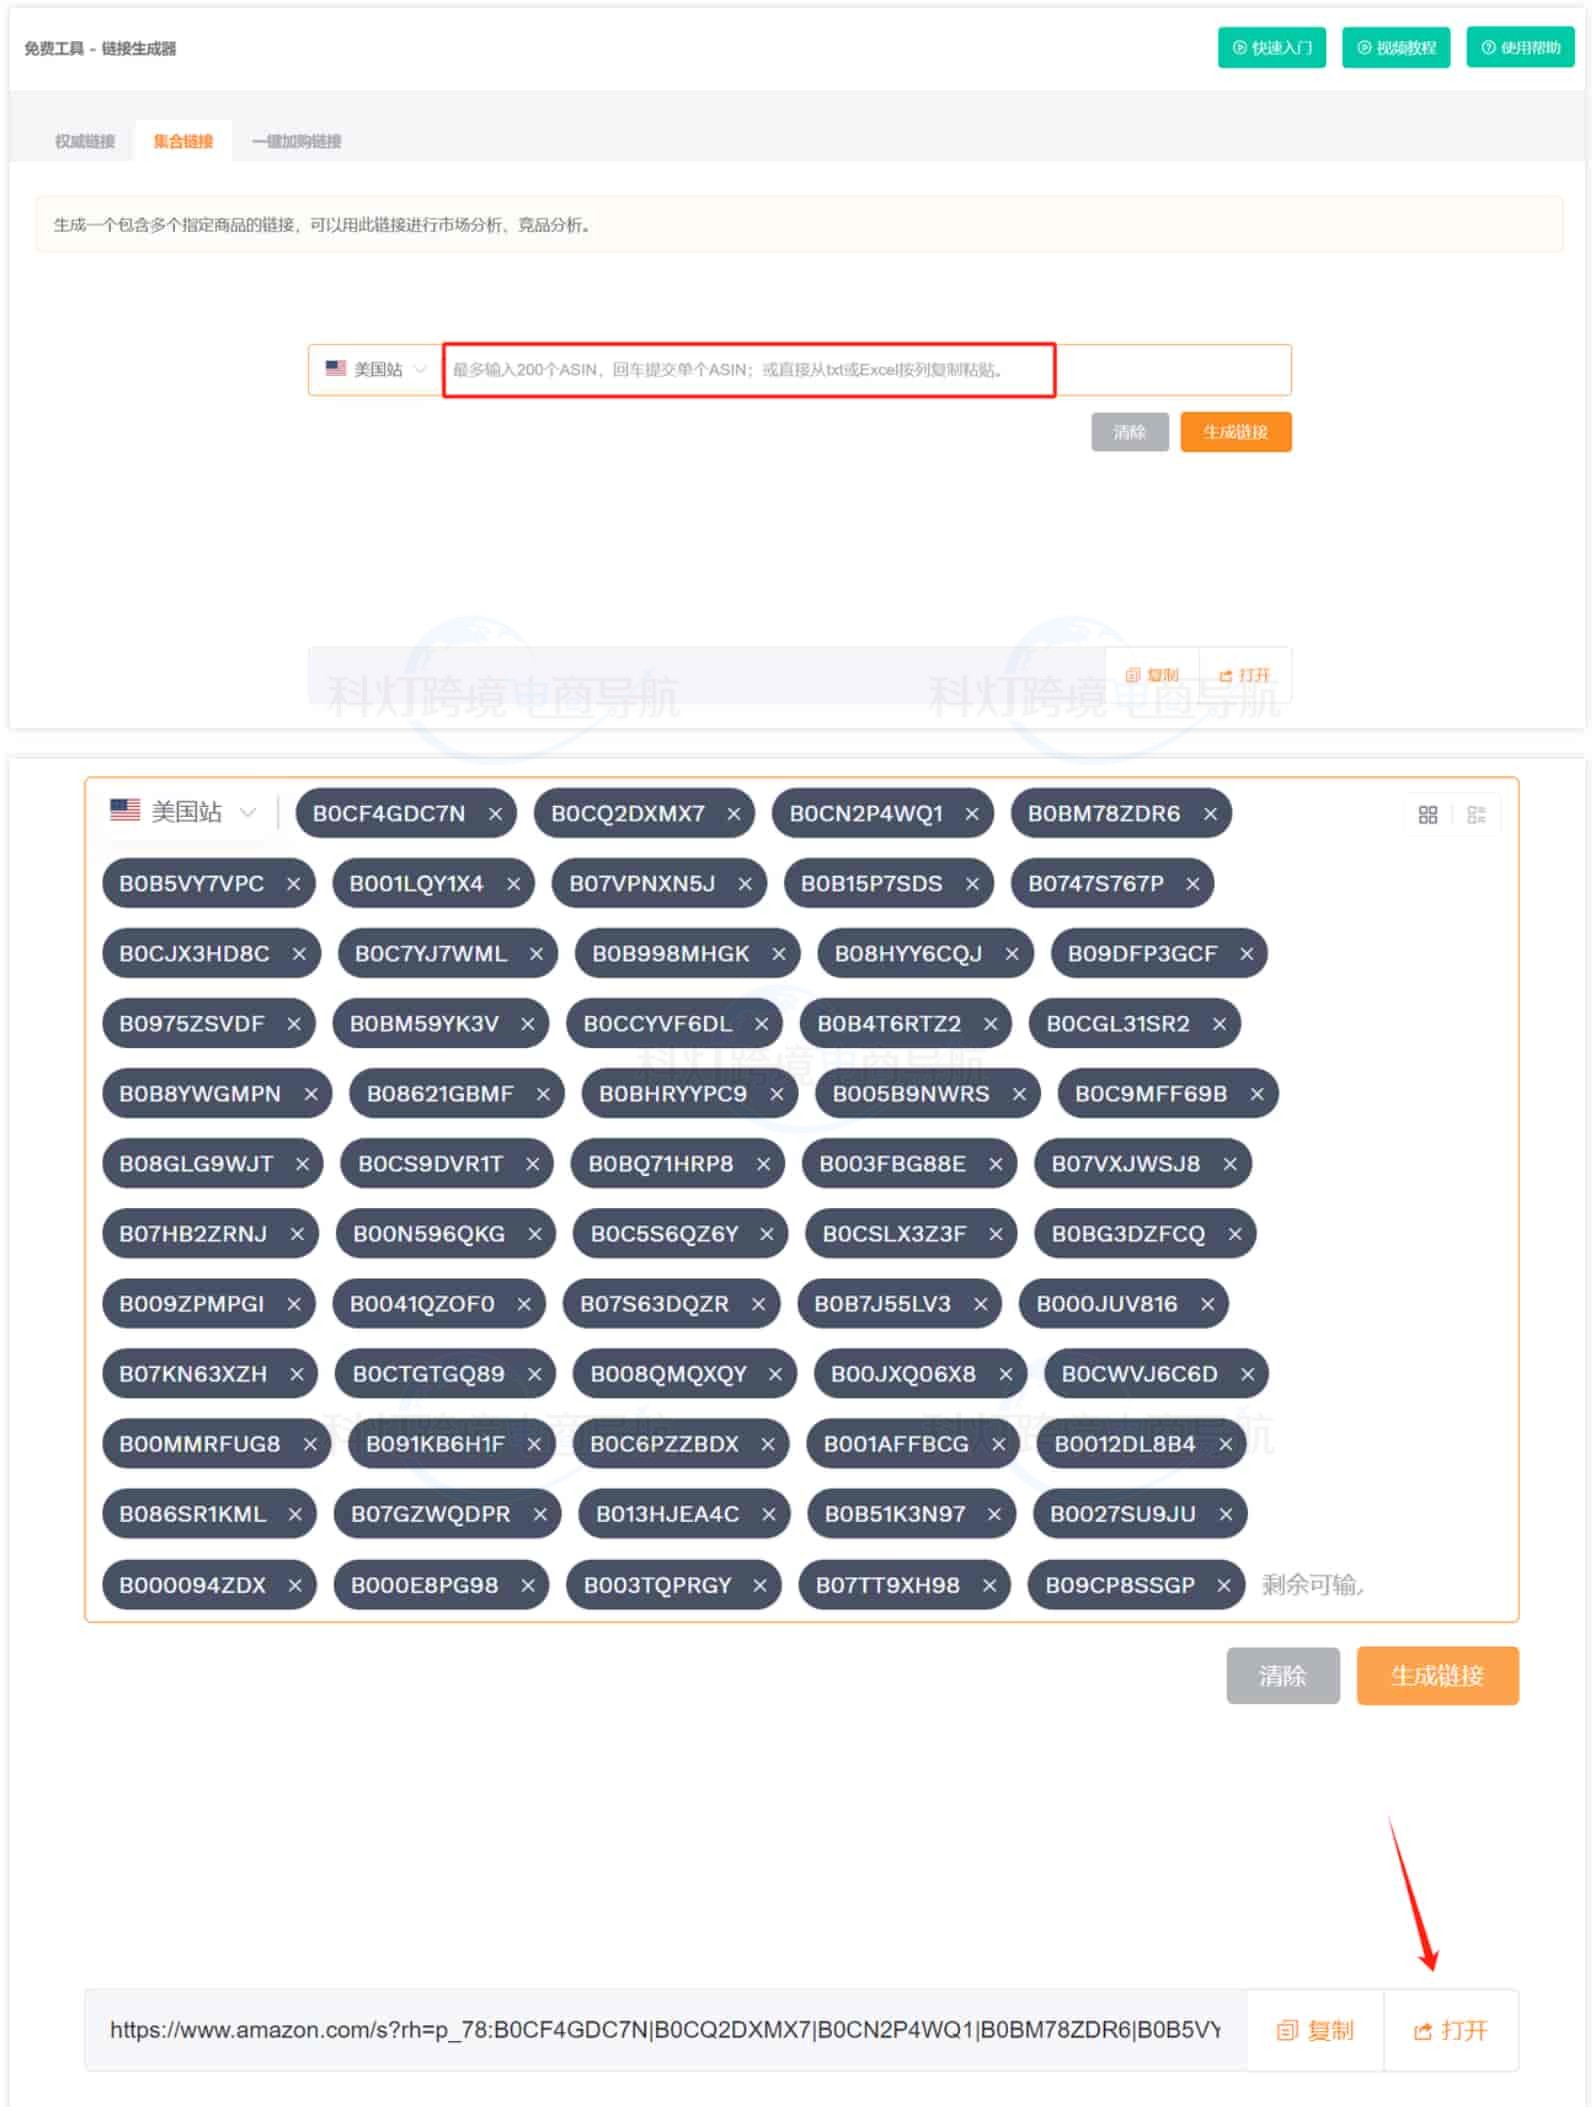Remove the B0C6PZZBDX ASIN tag
The image size is (1596, 2107).
768,1444
